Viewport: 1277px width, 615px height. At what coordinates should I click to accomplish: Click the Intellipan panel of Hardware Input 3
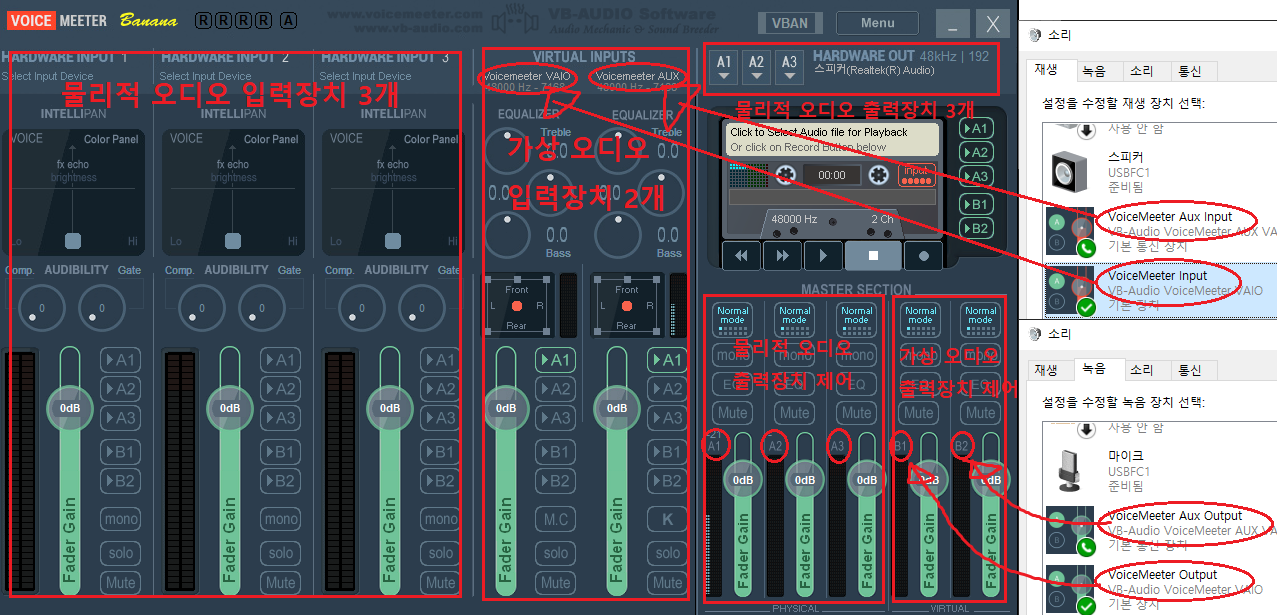pos(394,192)
